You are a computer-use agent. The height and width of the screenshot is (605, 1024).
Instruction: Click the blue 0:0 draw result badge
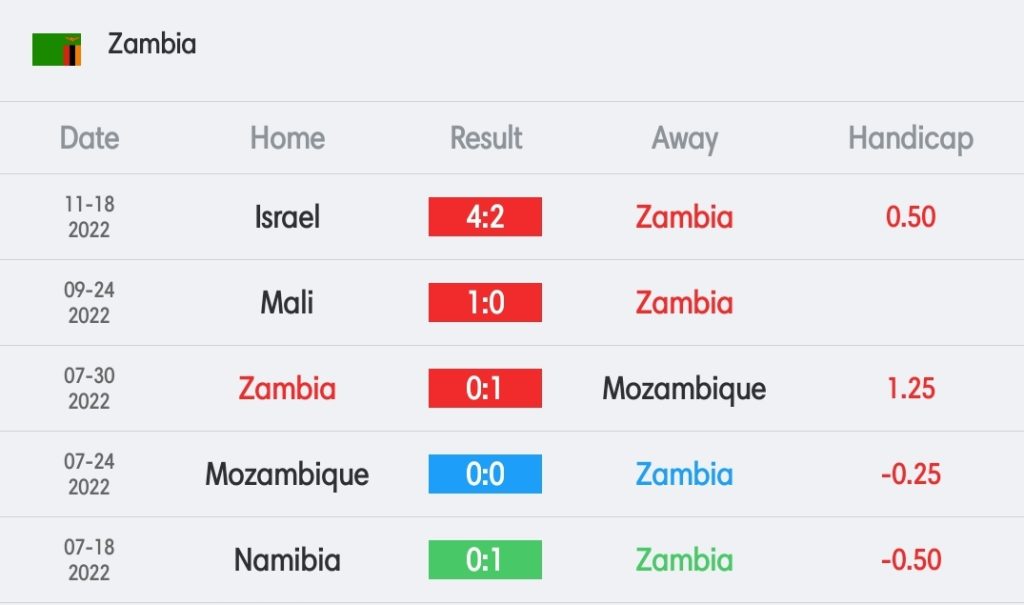coord(485,474)
